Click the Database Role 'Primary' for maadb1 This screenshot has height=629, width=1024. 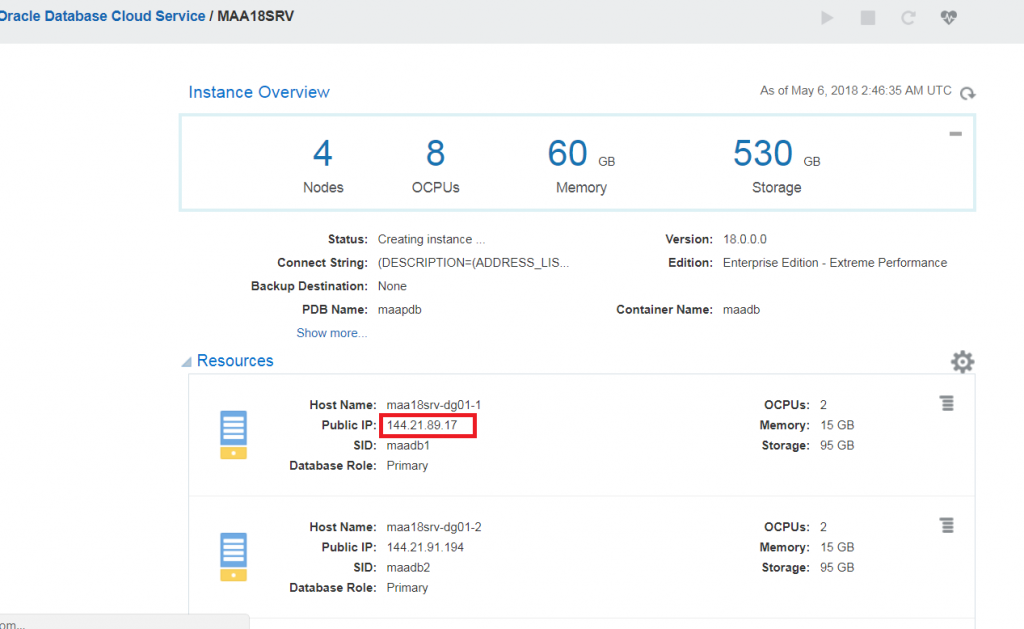point(408,466)
